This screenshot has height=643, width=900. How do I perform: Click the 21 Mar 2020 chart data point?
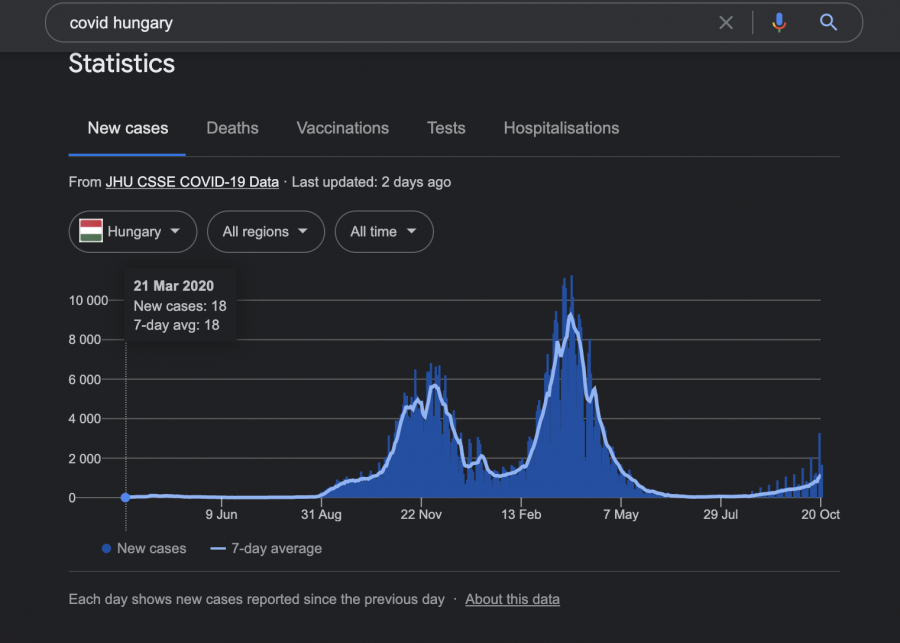(x=125, y=497)
